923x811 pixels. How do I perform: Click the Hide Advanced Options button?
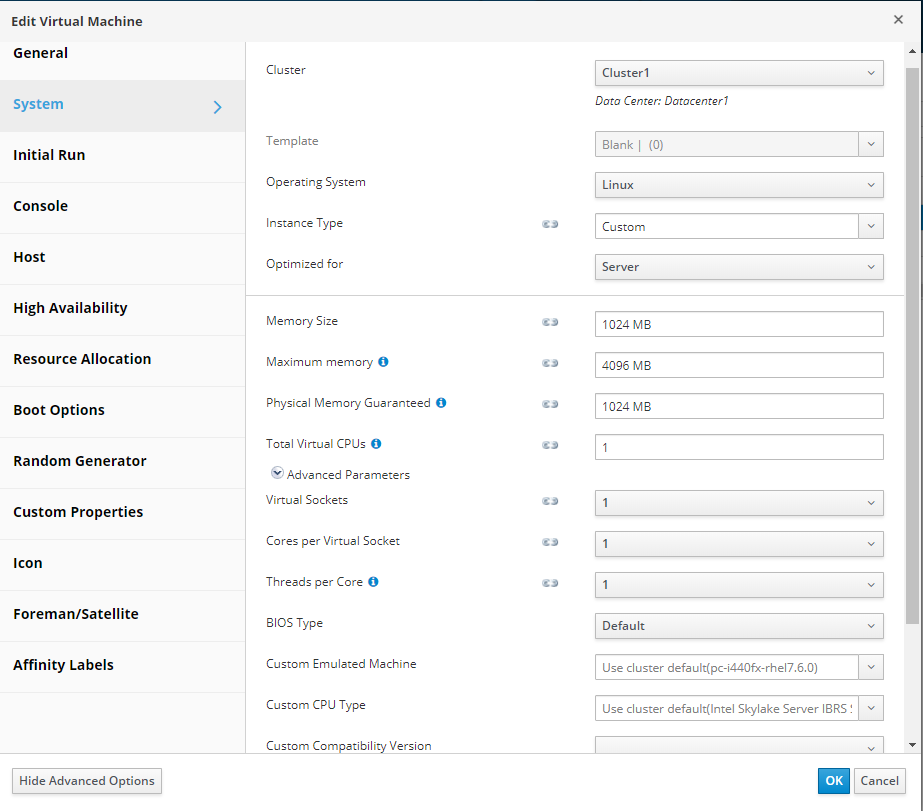click(87, 781)
